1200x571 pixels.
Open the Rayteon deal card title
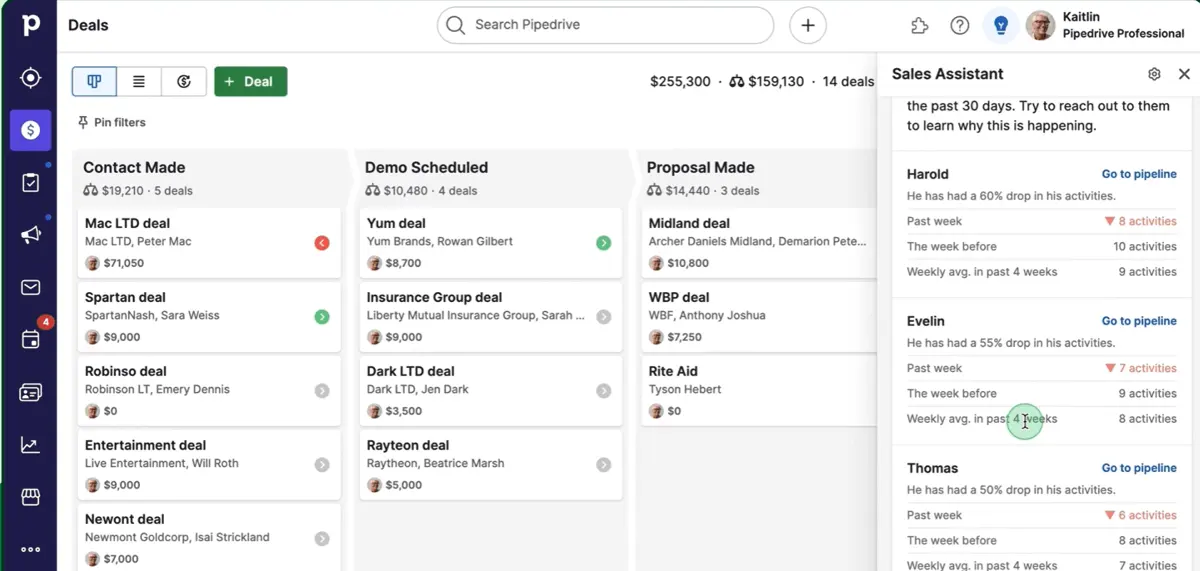coord(407,445)
